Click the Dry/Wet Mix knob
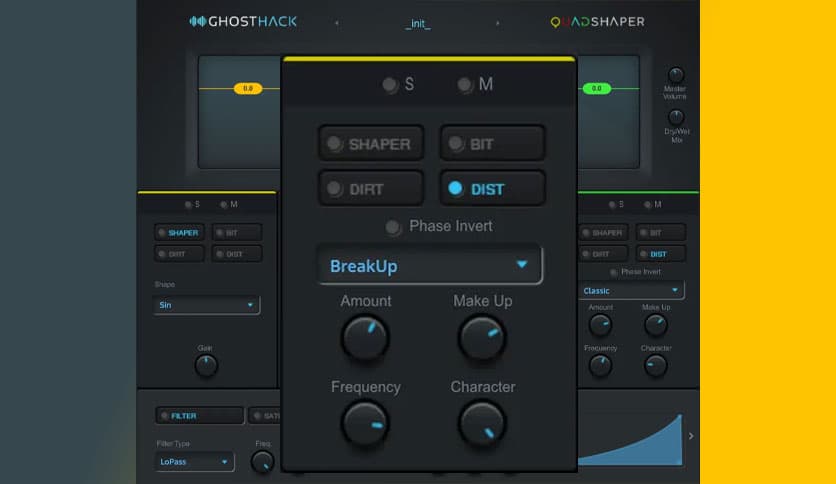Viewport: 836px width, 484px height. tap(676, 117)
